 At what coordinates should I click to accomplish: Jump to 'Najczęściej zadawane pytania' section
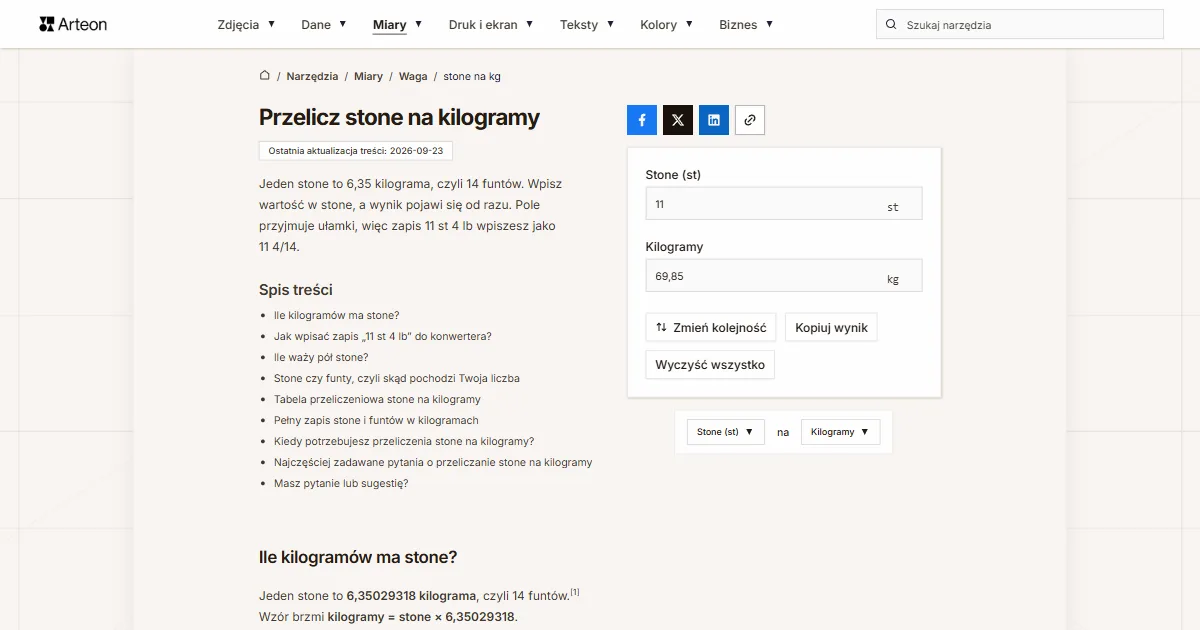[433, 462]
